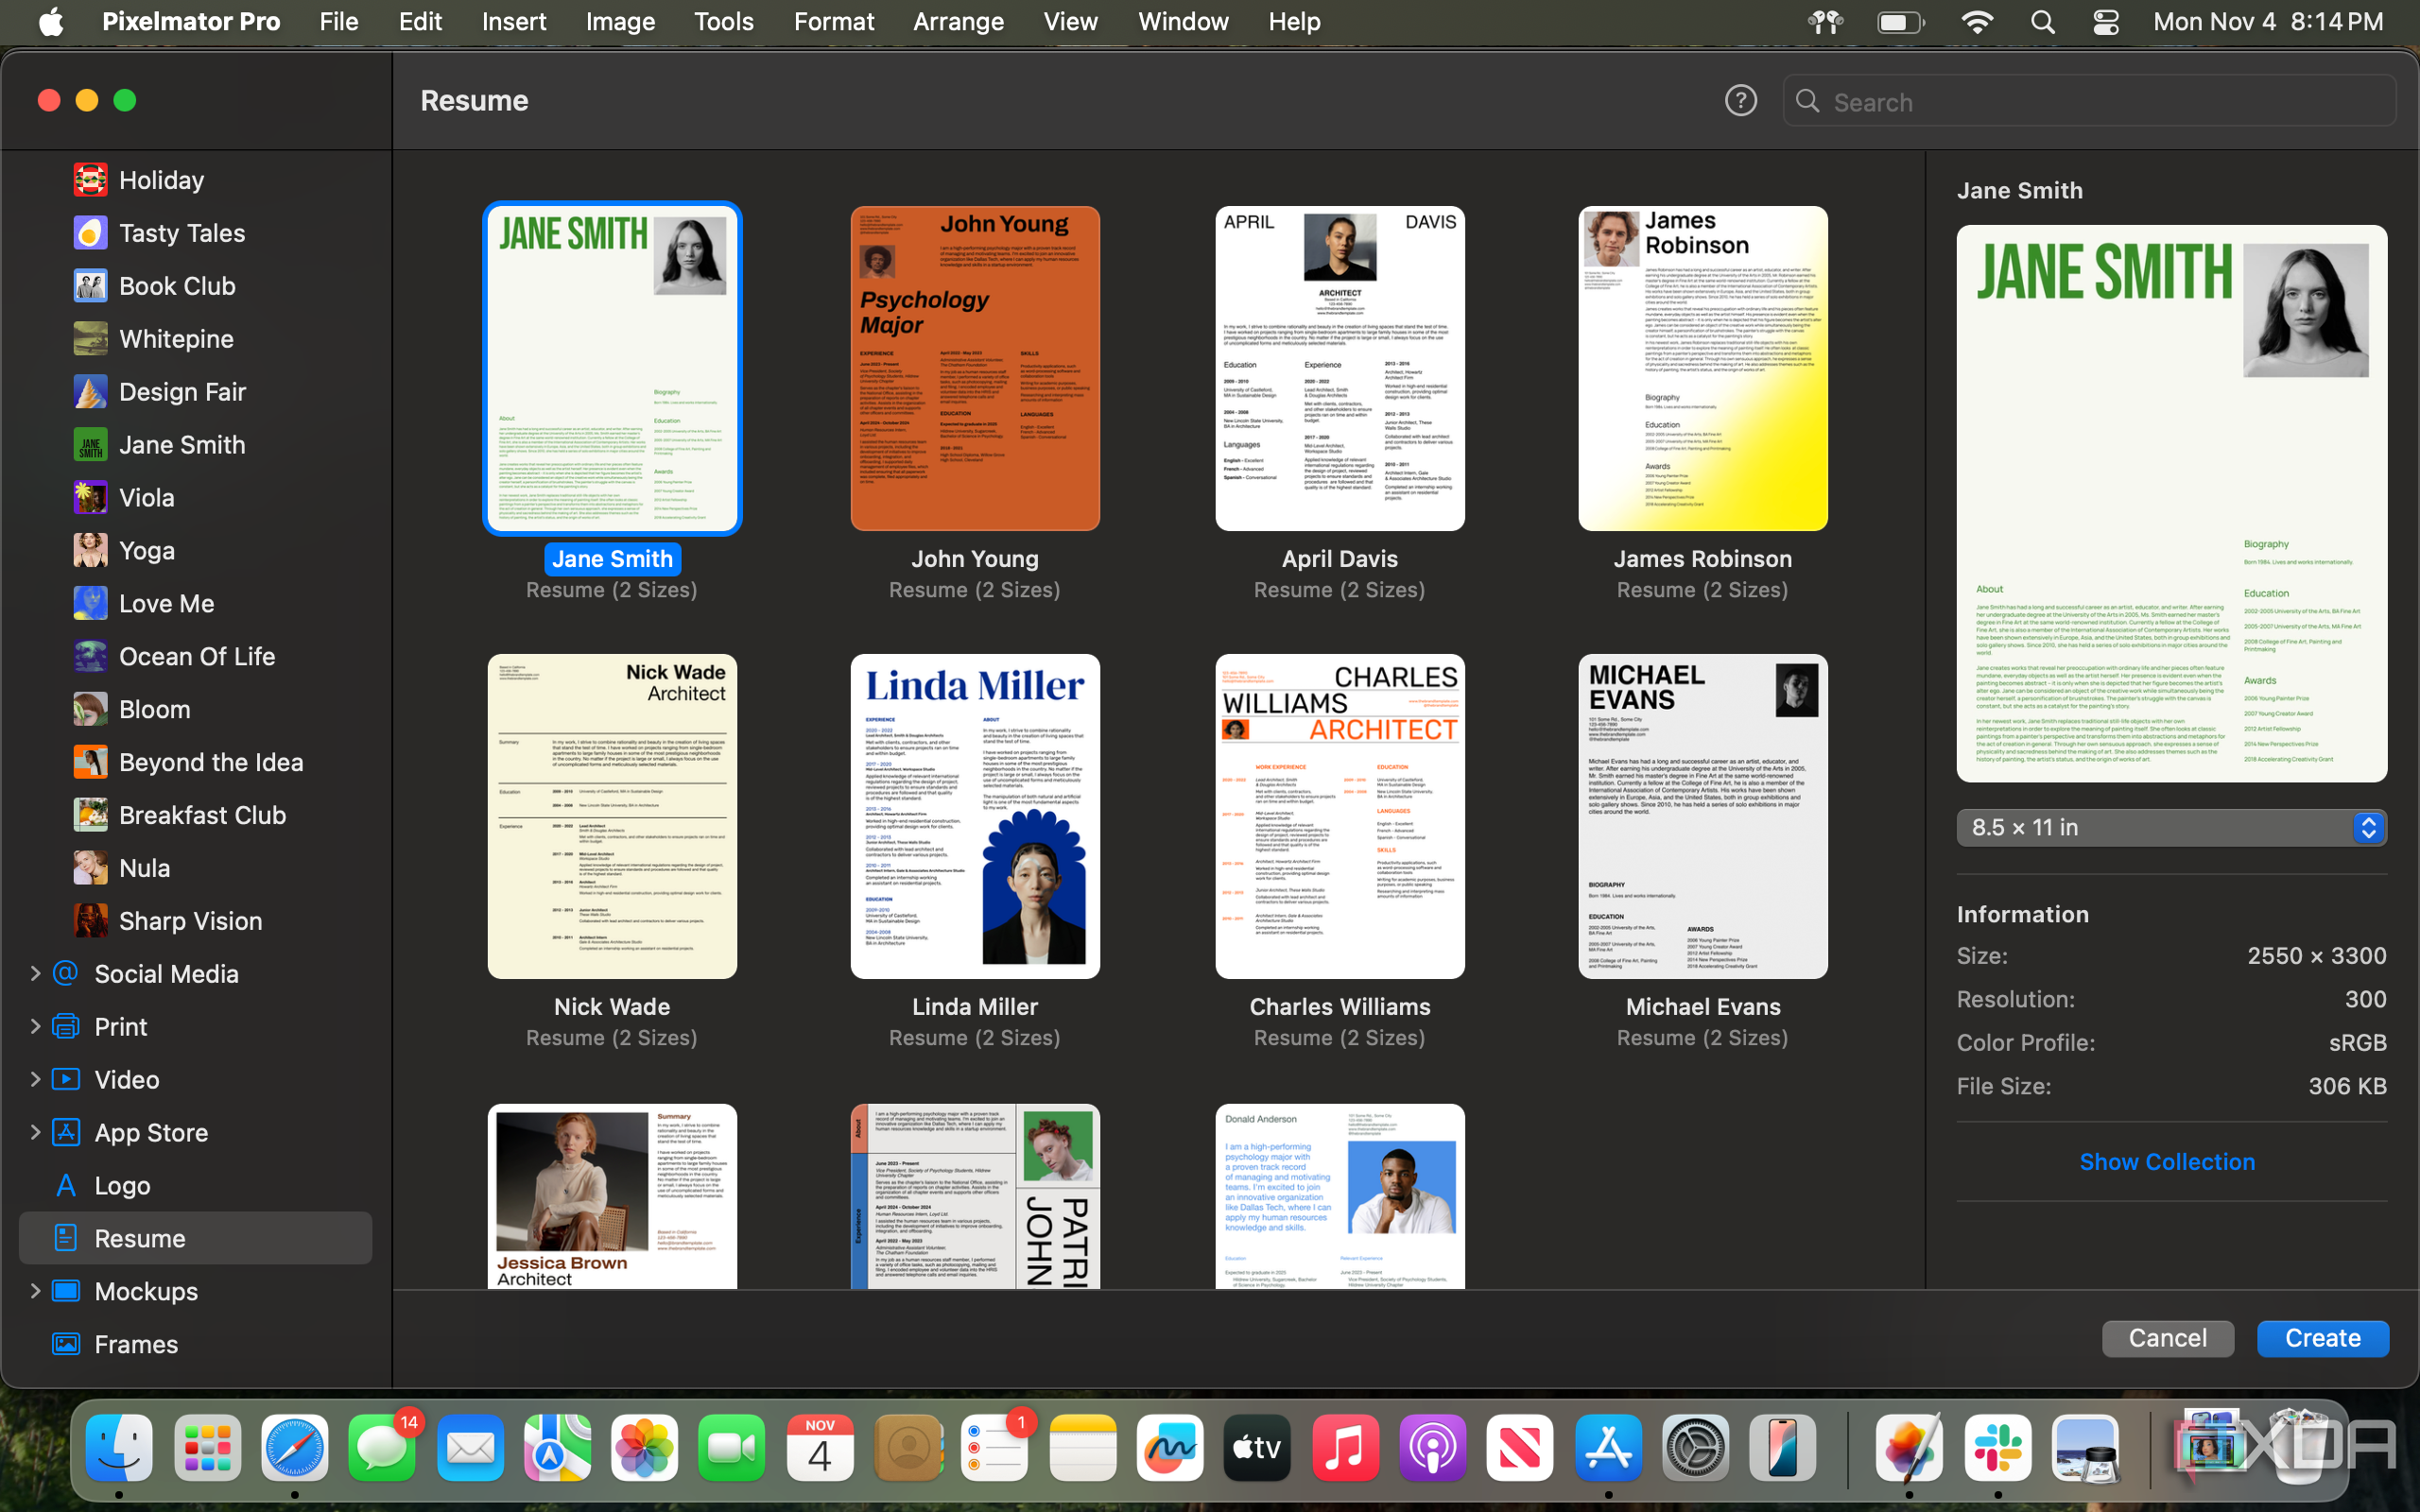
Task: Click the Show Collection link
Action: pos(2168,1160)
